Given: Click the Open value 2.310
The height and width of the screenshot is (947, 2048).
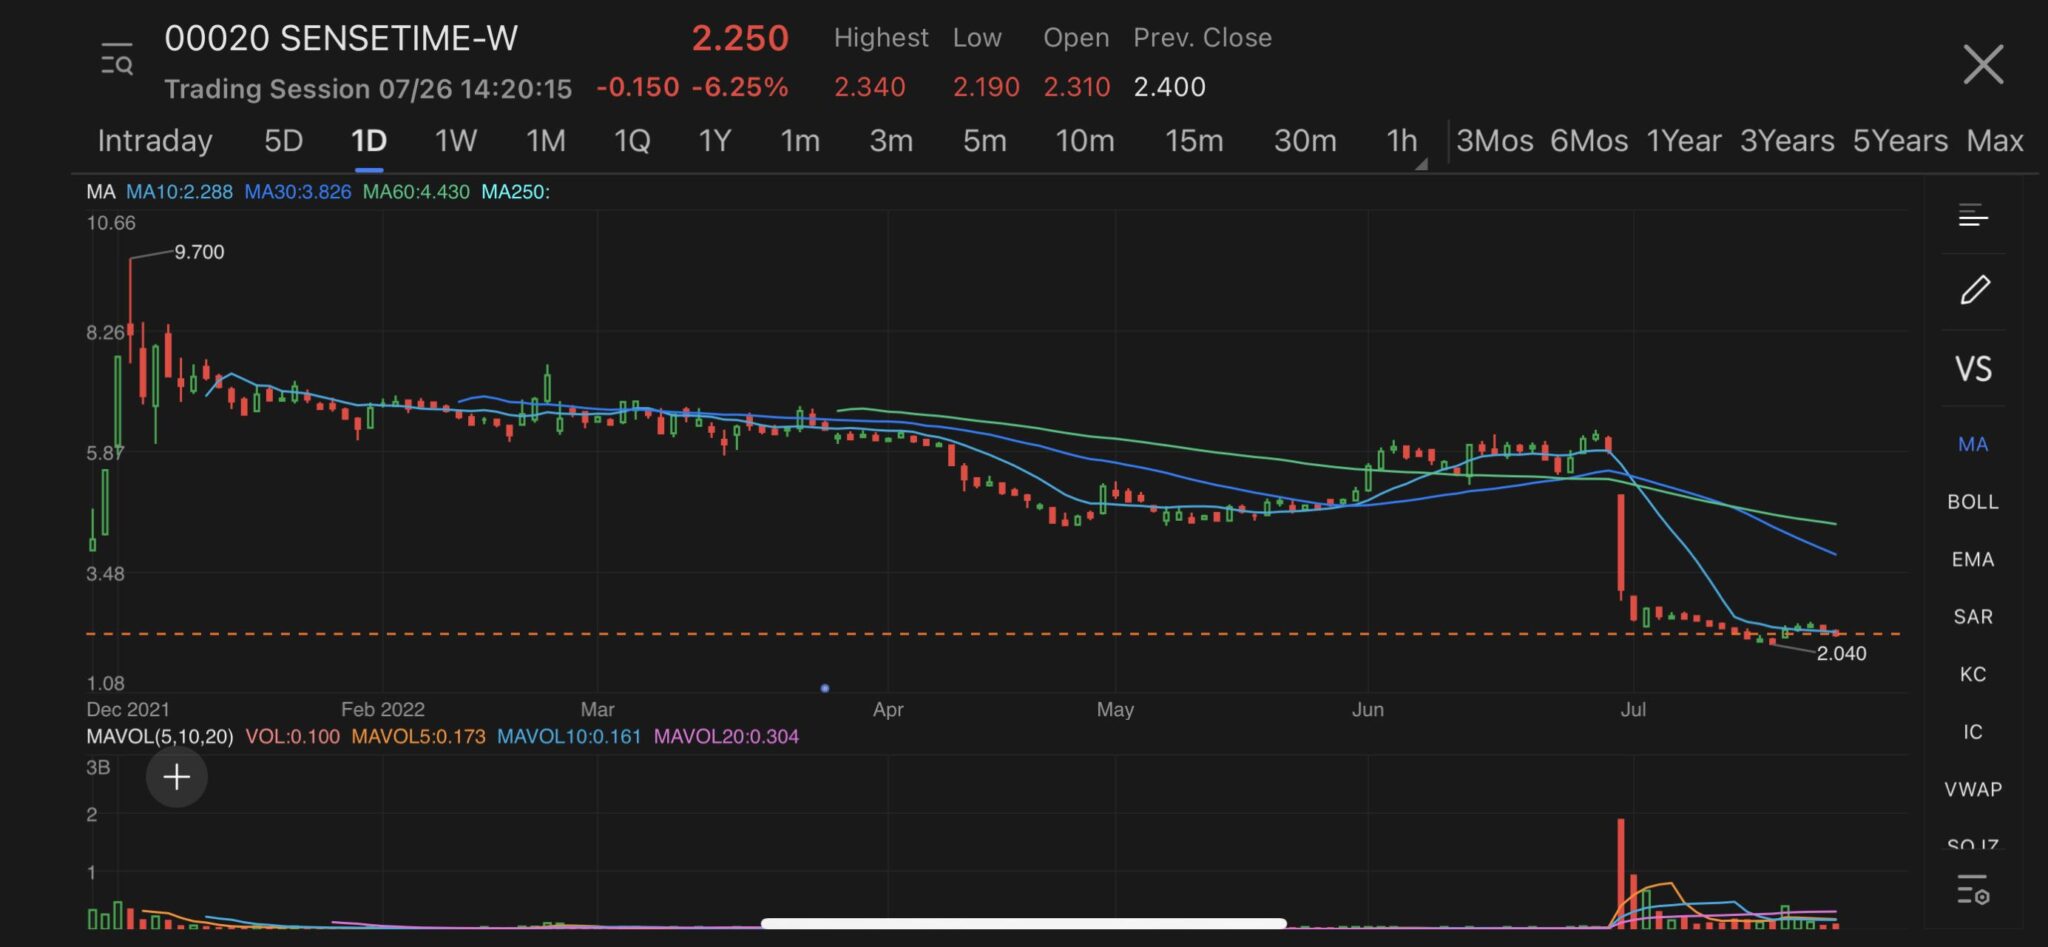Looking at the screenshot, I should point(1077,87).
